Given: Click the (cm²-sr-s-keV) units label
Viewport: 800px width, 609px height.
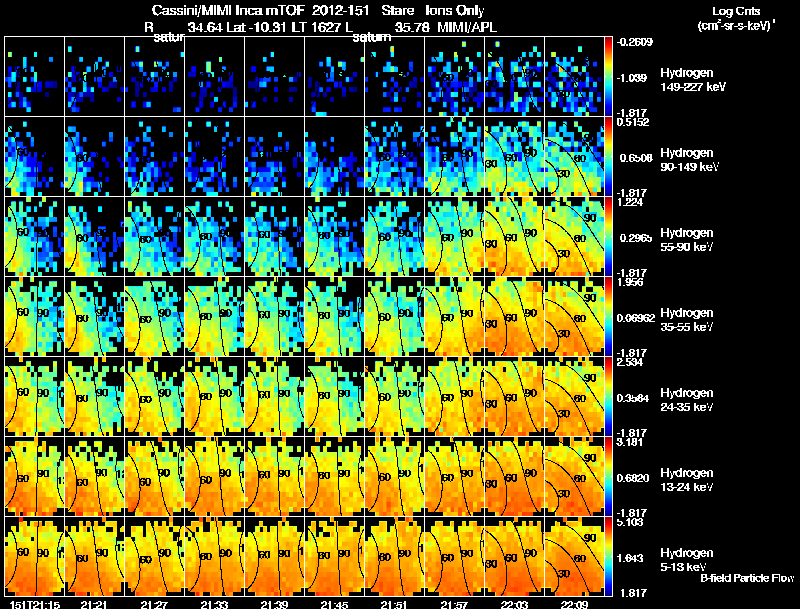Looking at the screenshot, I should (737, 26).
